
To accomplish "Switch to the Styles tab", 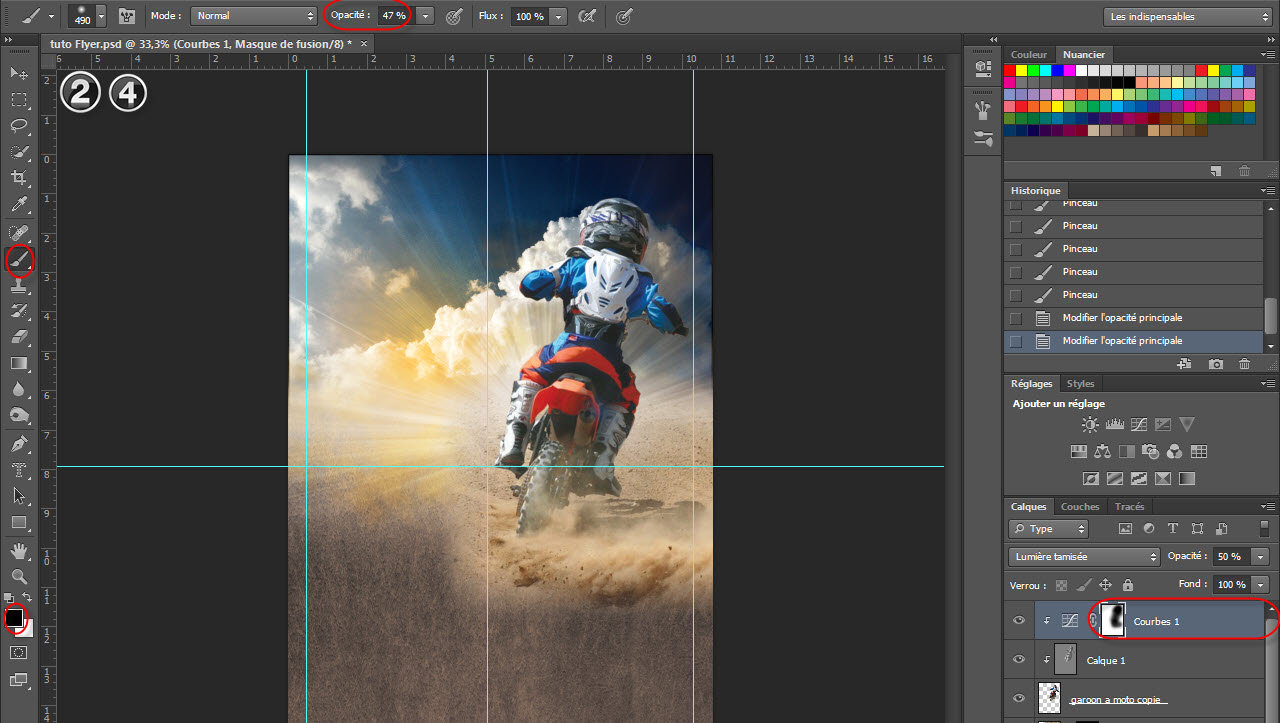I will (1080, 384).
